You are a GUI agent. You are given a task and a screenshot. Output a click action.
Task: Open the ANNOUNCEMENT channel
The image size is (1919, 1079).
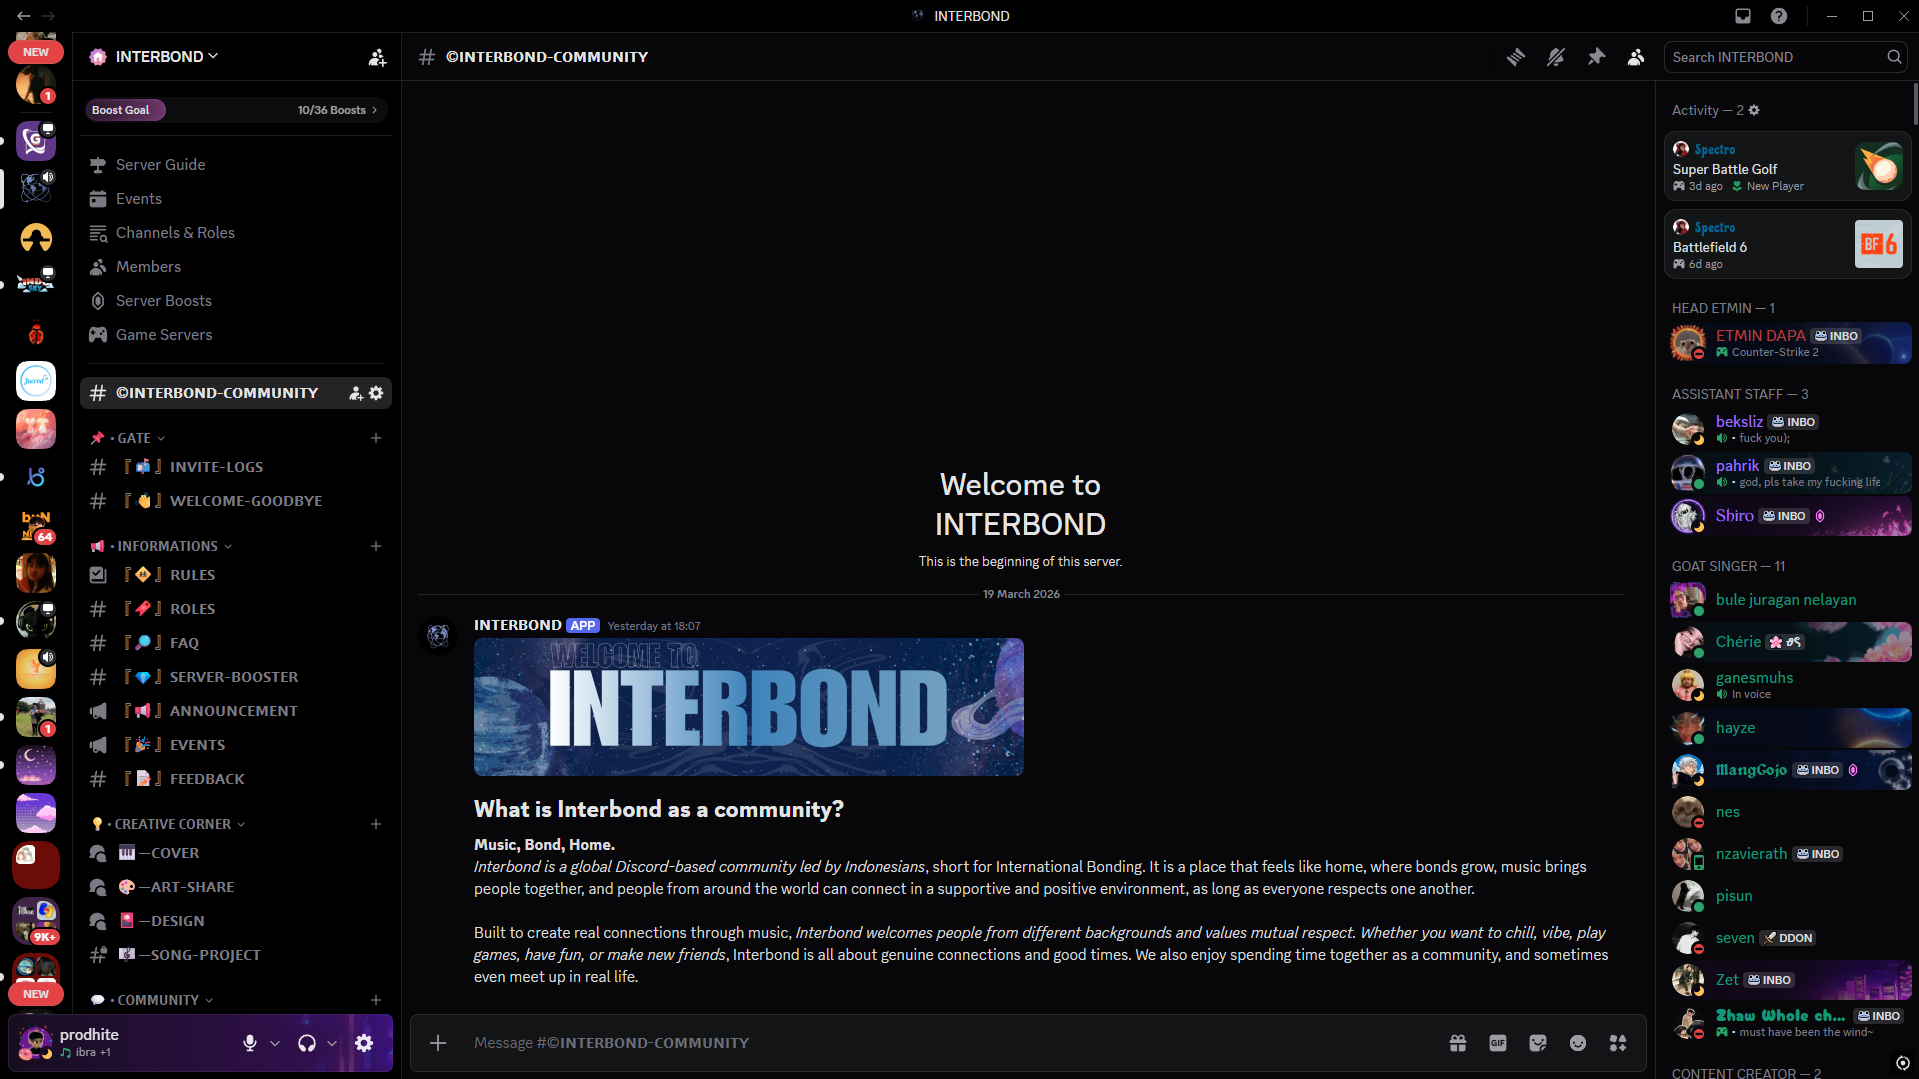[236, 711]
